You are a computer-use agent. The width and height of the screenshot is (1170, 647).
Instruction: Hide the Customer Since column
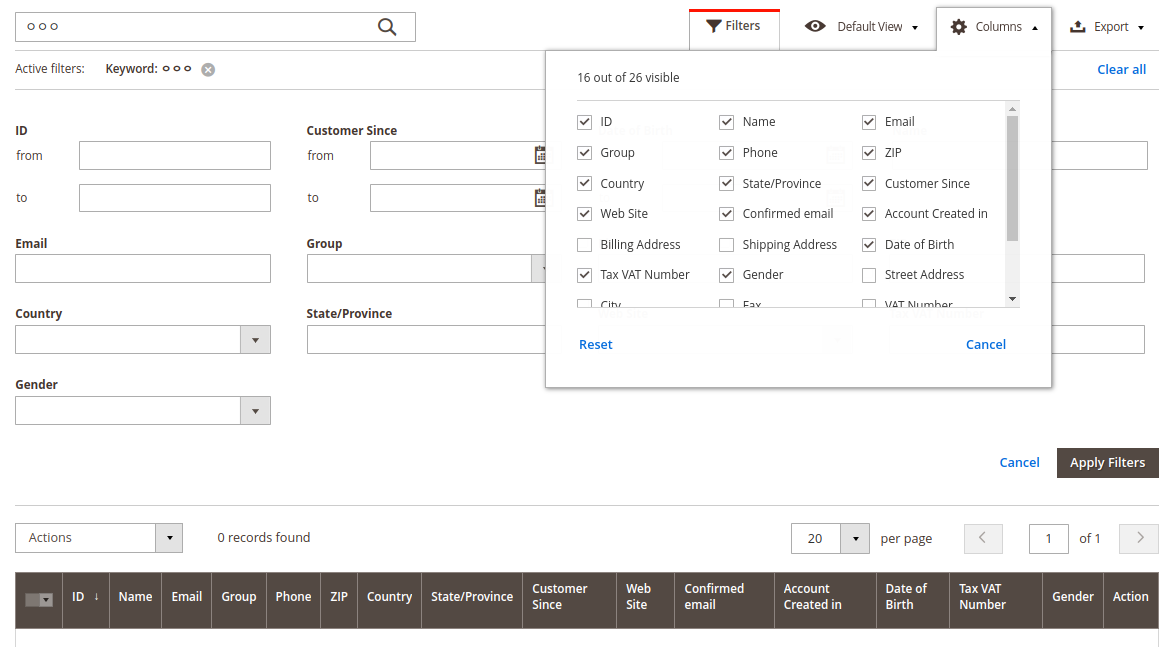tap(869, 184)
